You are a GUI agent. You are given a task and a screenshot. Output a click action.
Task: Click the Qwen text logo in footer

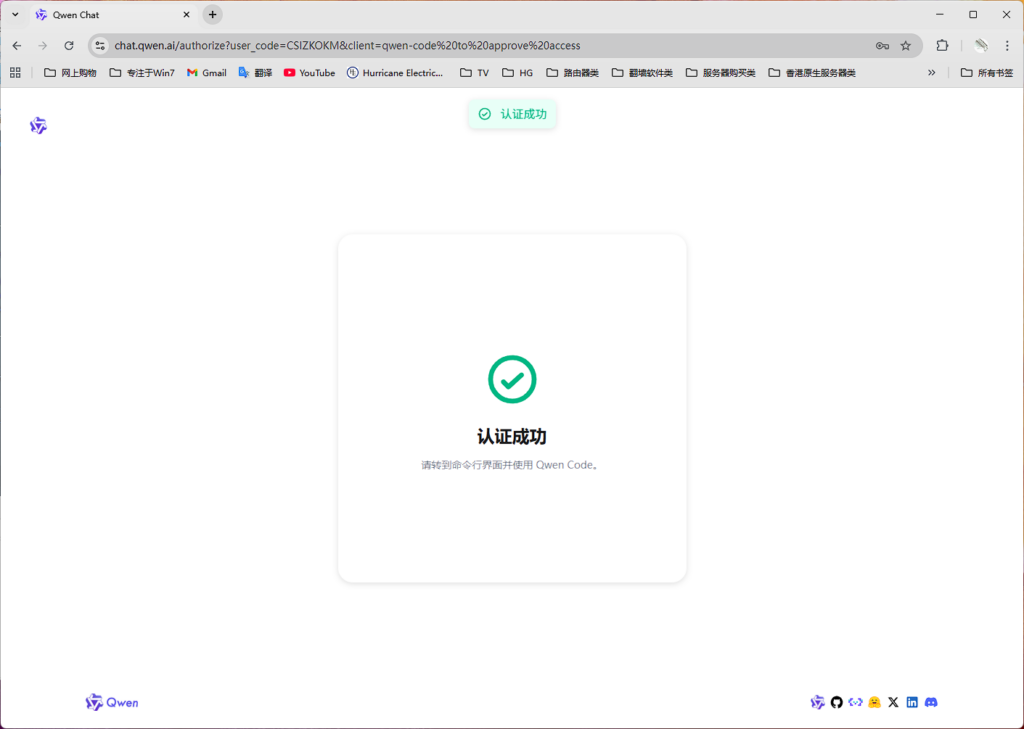point(112,702)
